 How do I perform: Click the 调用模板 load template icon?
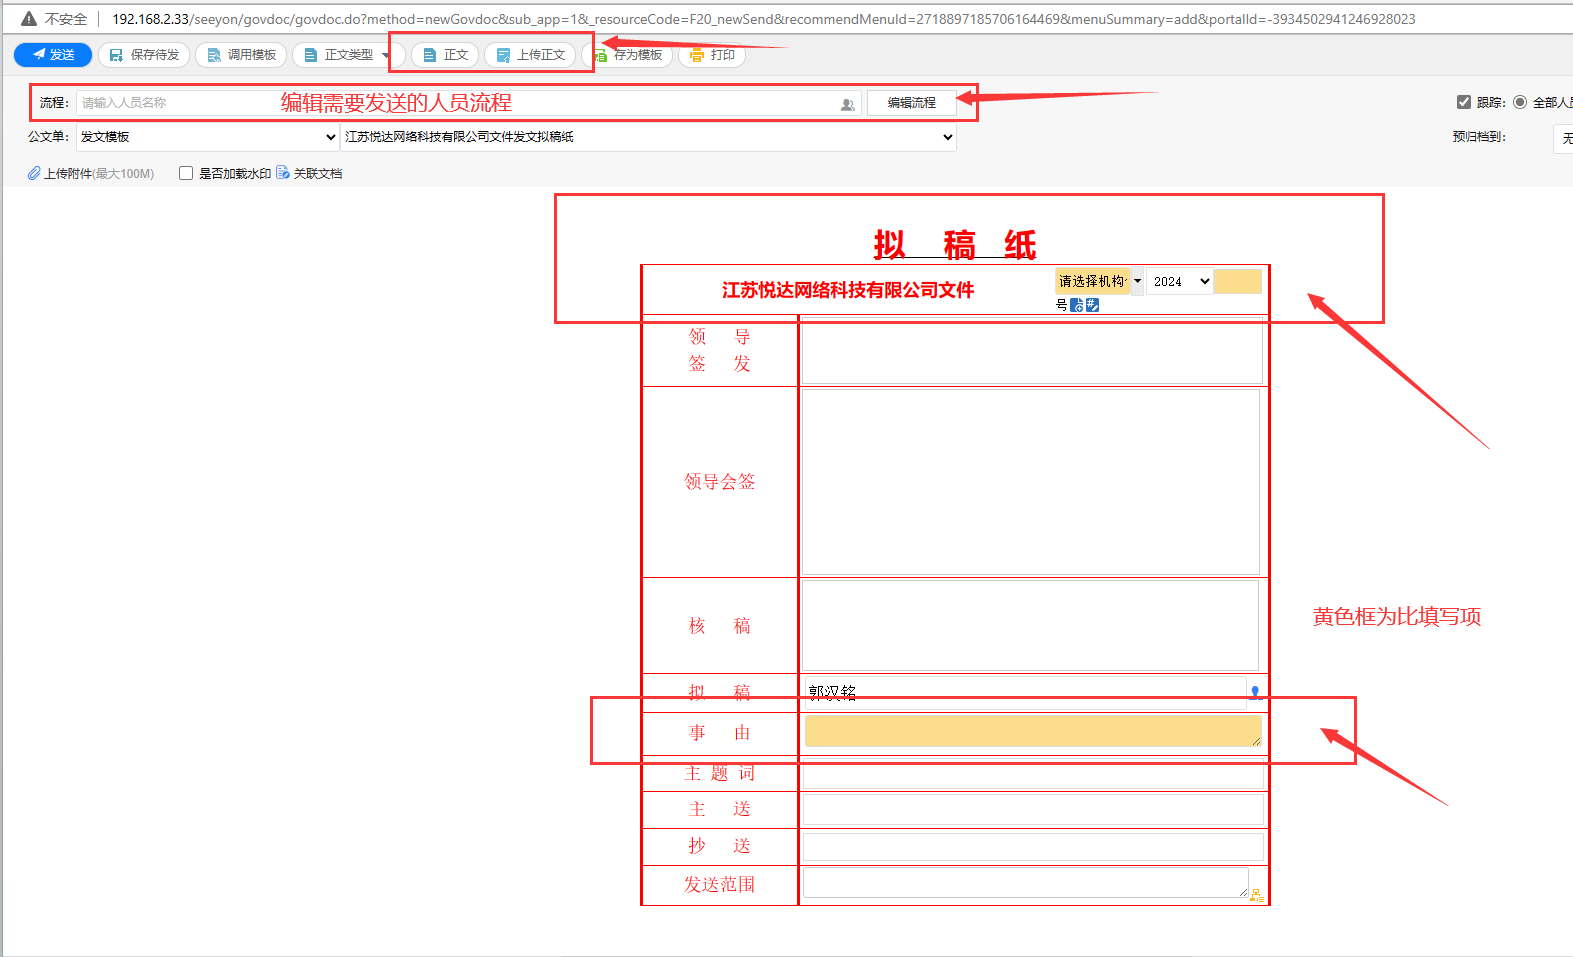pos(213,55)
